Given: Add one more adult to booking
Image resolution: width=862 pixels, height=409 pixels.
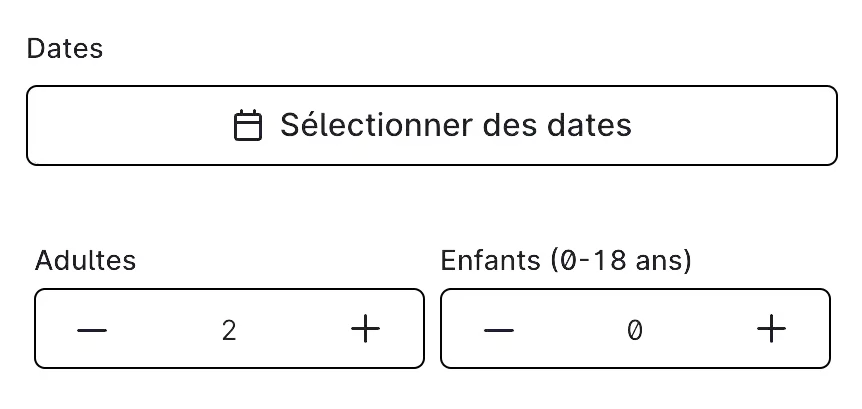Looking at the screenshot, I should [366, 329].
